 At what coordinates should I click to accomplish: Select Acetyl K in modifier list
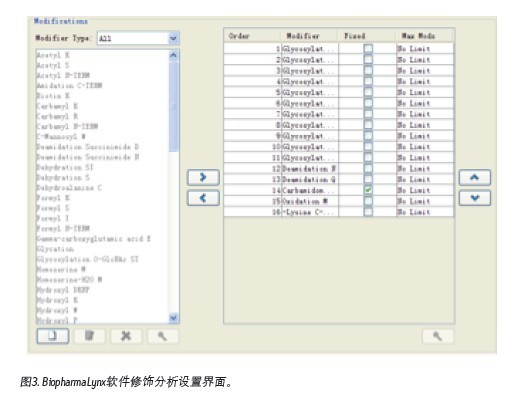click(53, 55)
